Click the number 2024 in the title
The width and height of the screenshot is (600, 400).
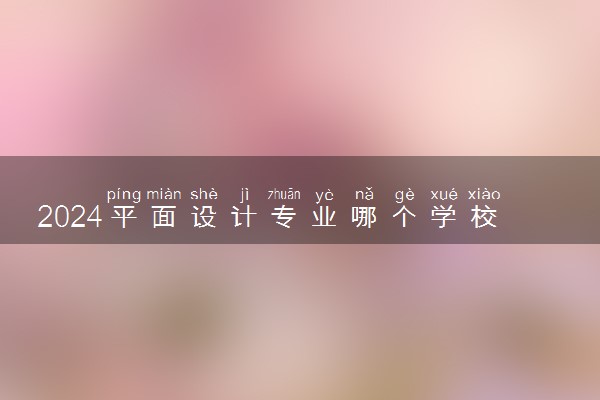(70, 217)
